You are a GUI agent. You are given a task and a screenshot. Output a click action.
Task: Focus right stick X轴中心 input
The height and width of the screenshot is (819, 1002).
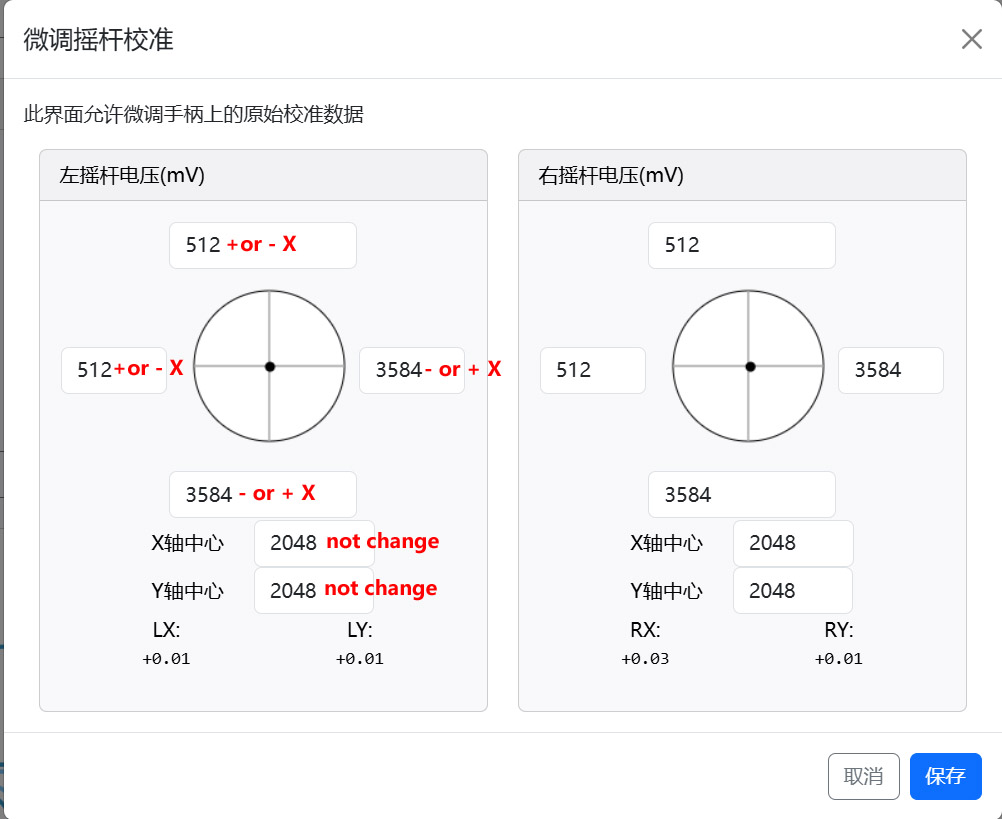pyautogui.click(x=792, y=543)
